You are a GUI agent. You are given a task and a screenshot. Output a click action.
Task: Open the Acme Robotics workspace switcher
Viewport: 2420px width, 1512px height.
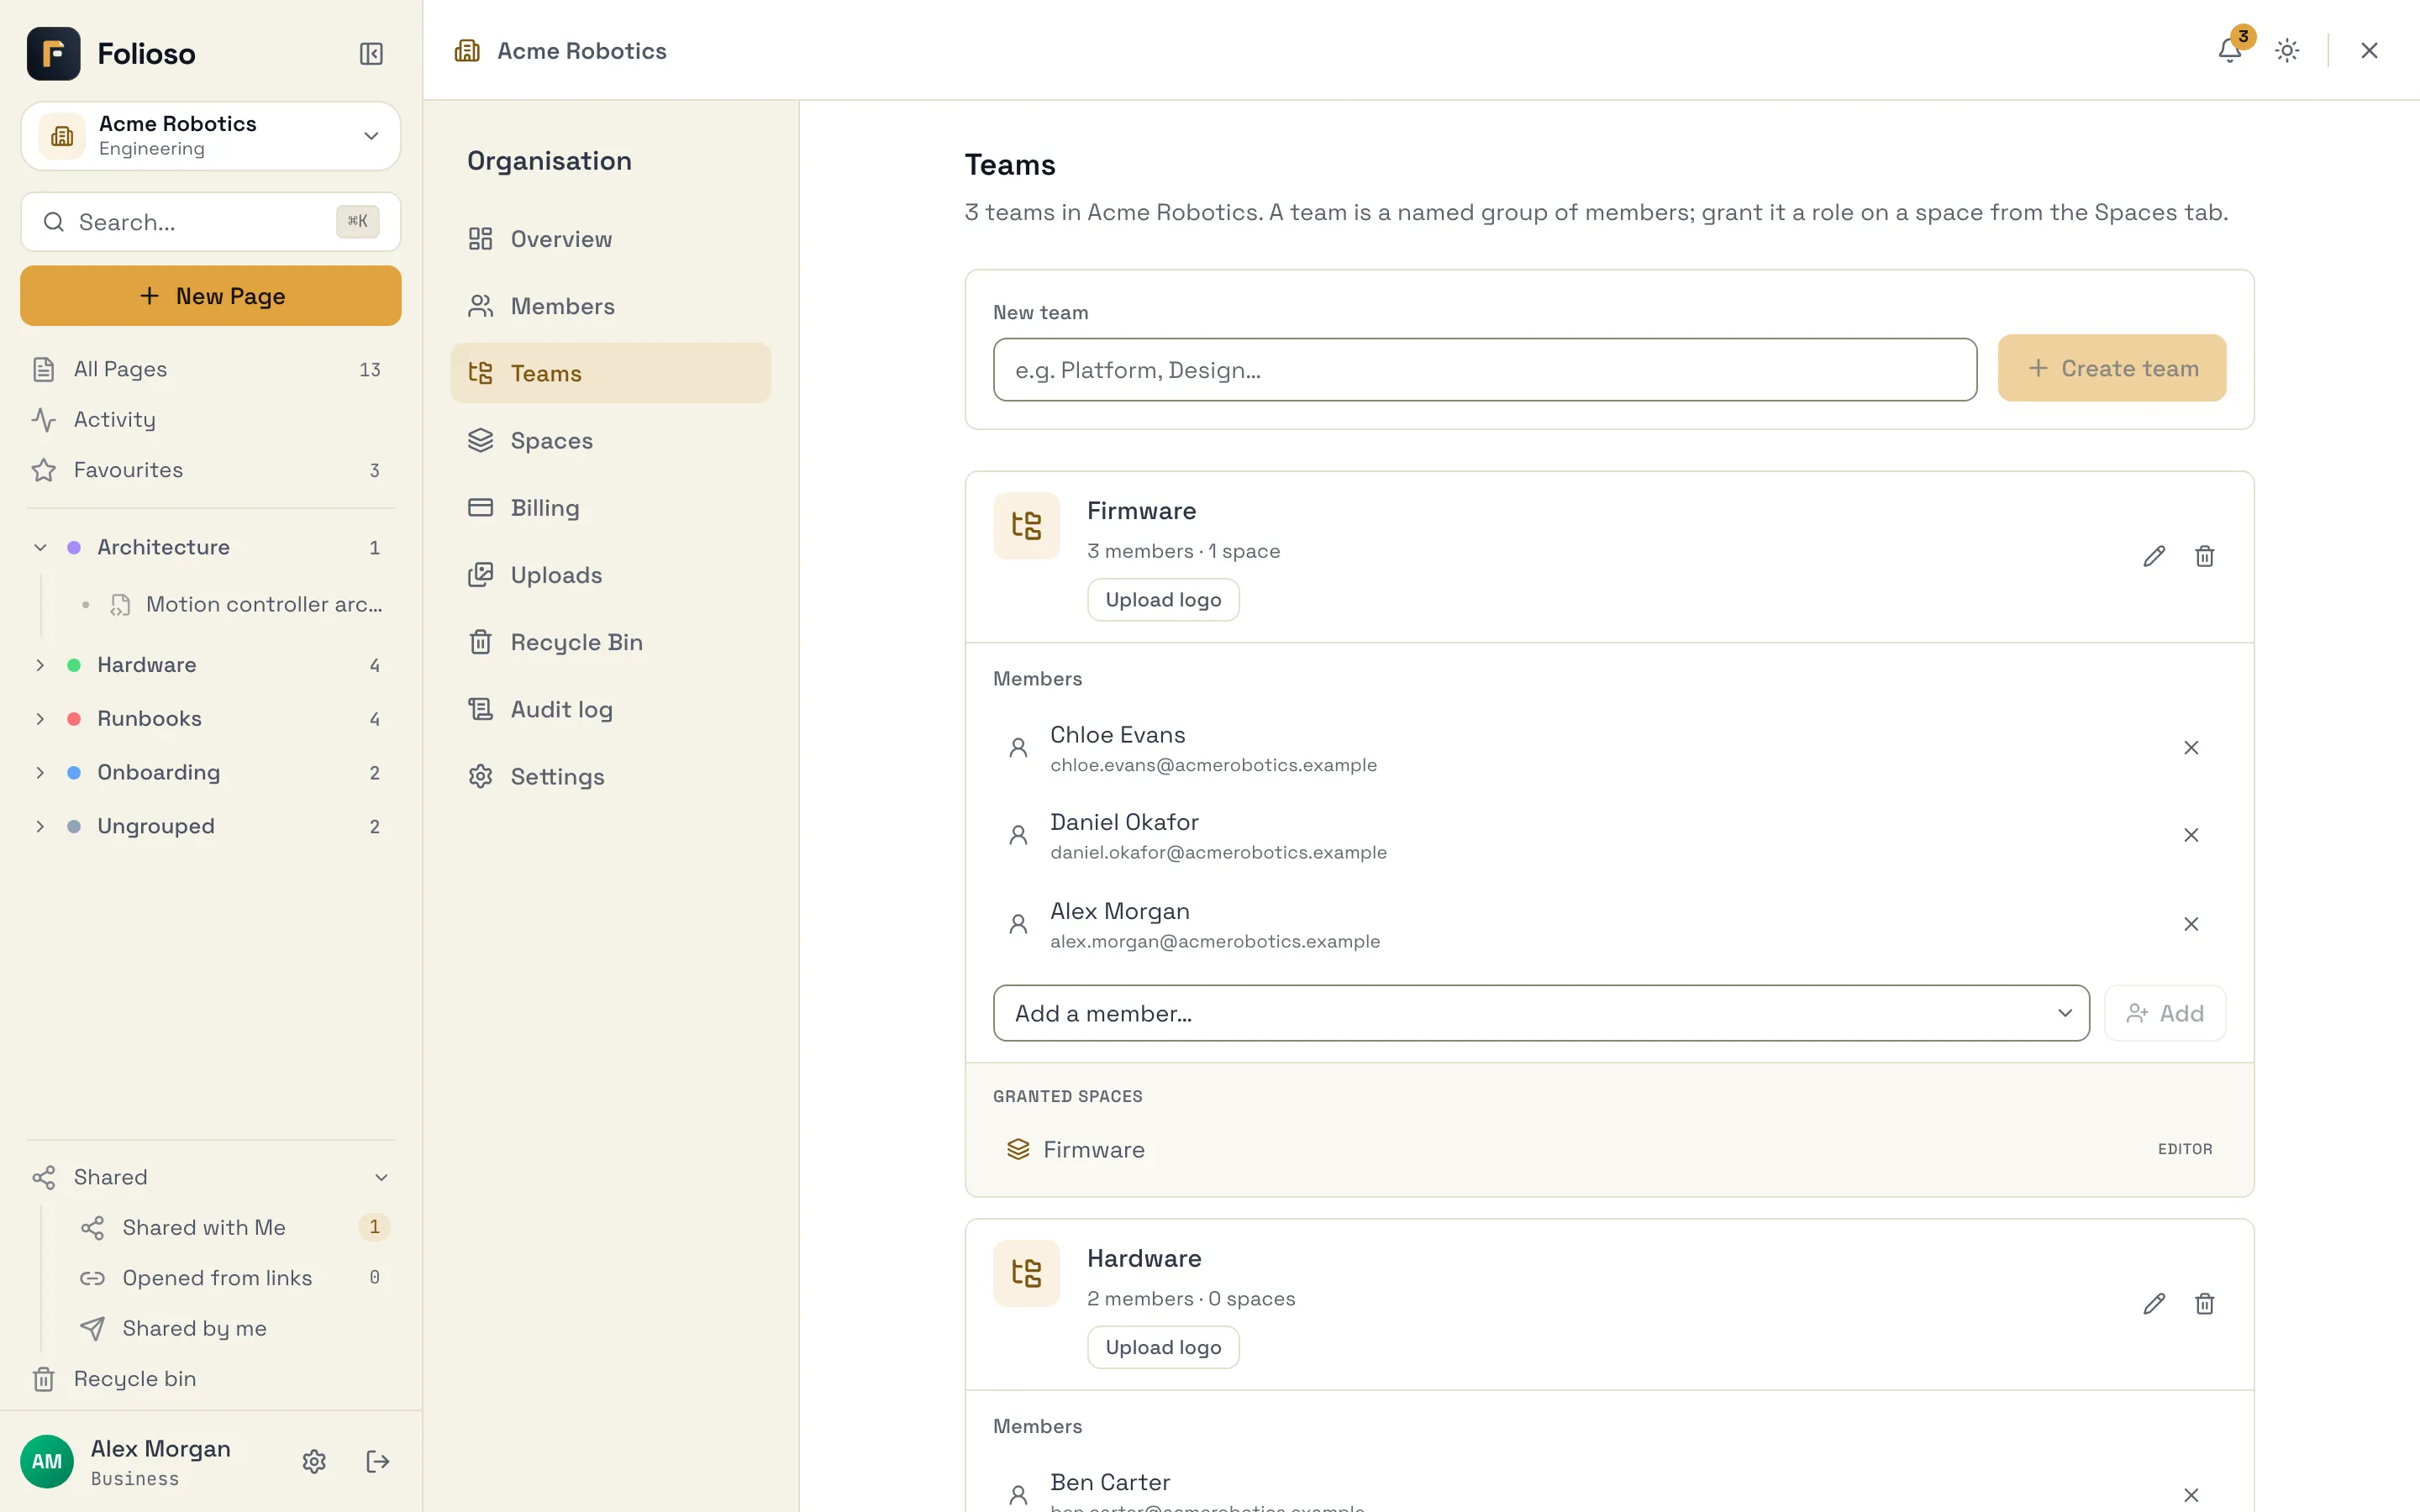point(211,136)
